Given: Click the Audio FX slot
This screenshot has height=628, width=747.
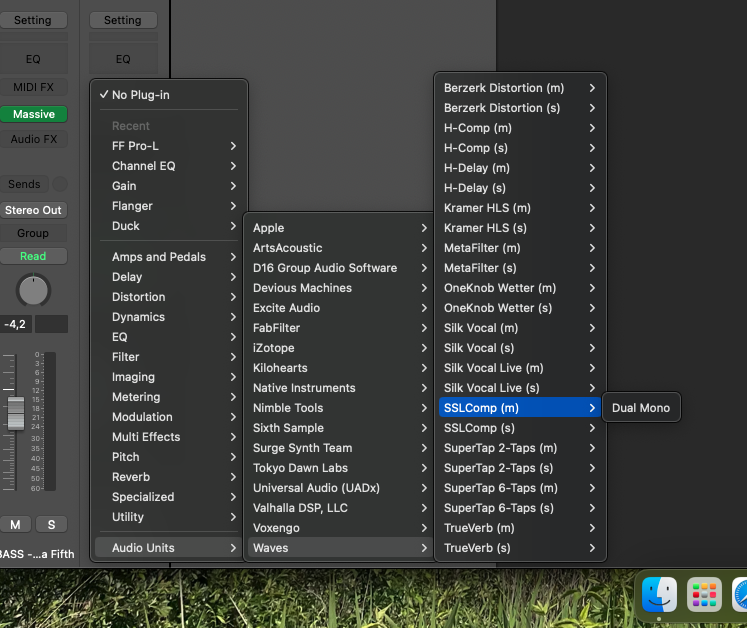Looking at the screenshot, I should tap(33, 139).
